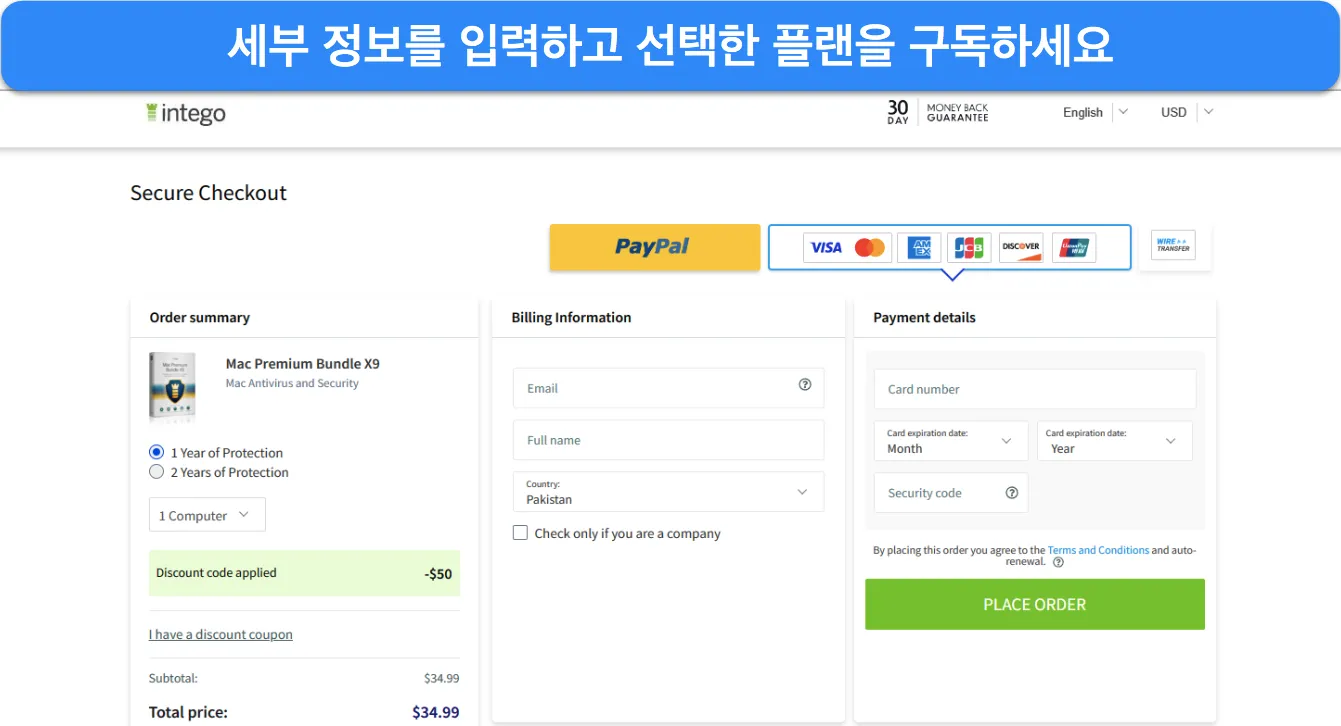Switch to Wire Transfer payment tab
Image resolution: width=1341 pixels, height=726 pixels.
(1173, 245)
